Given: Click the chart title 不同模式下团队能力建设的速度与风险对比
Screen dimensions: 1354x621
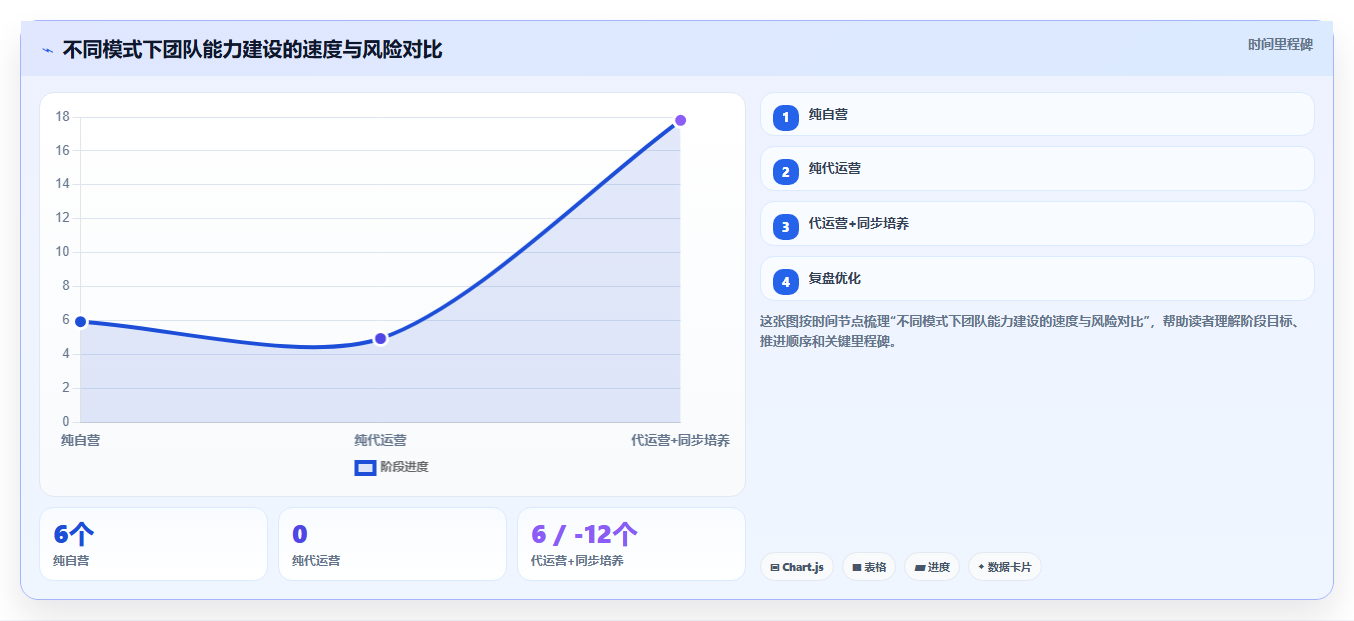Looking at the screenshot, I should tap(252, 50).
